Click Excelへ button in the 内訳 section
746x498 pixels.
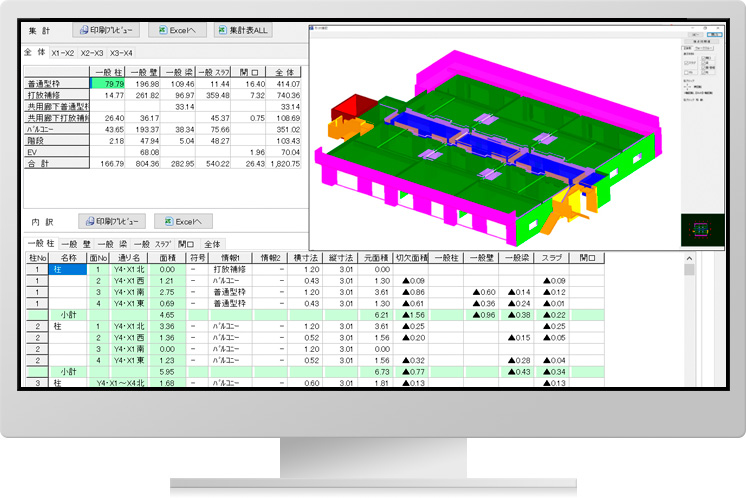click(x=183, y=221)
